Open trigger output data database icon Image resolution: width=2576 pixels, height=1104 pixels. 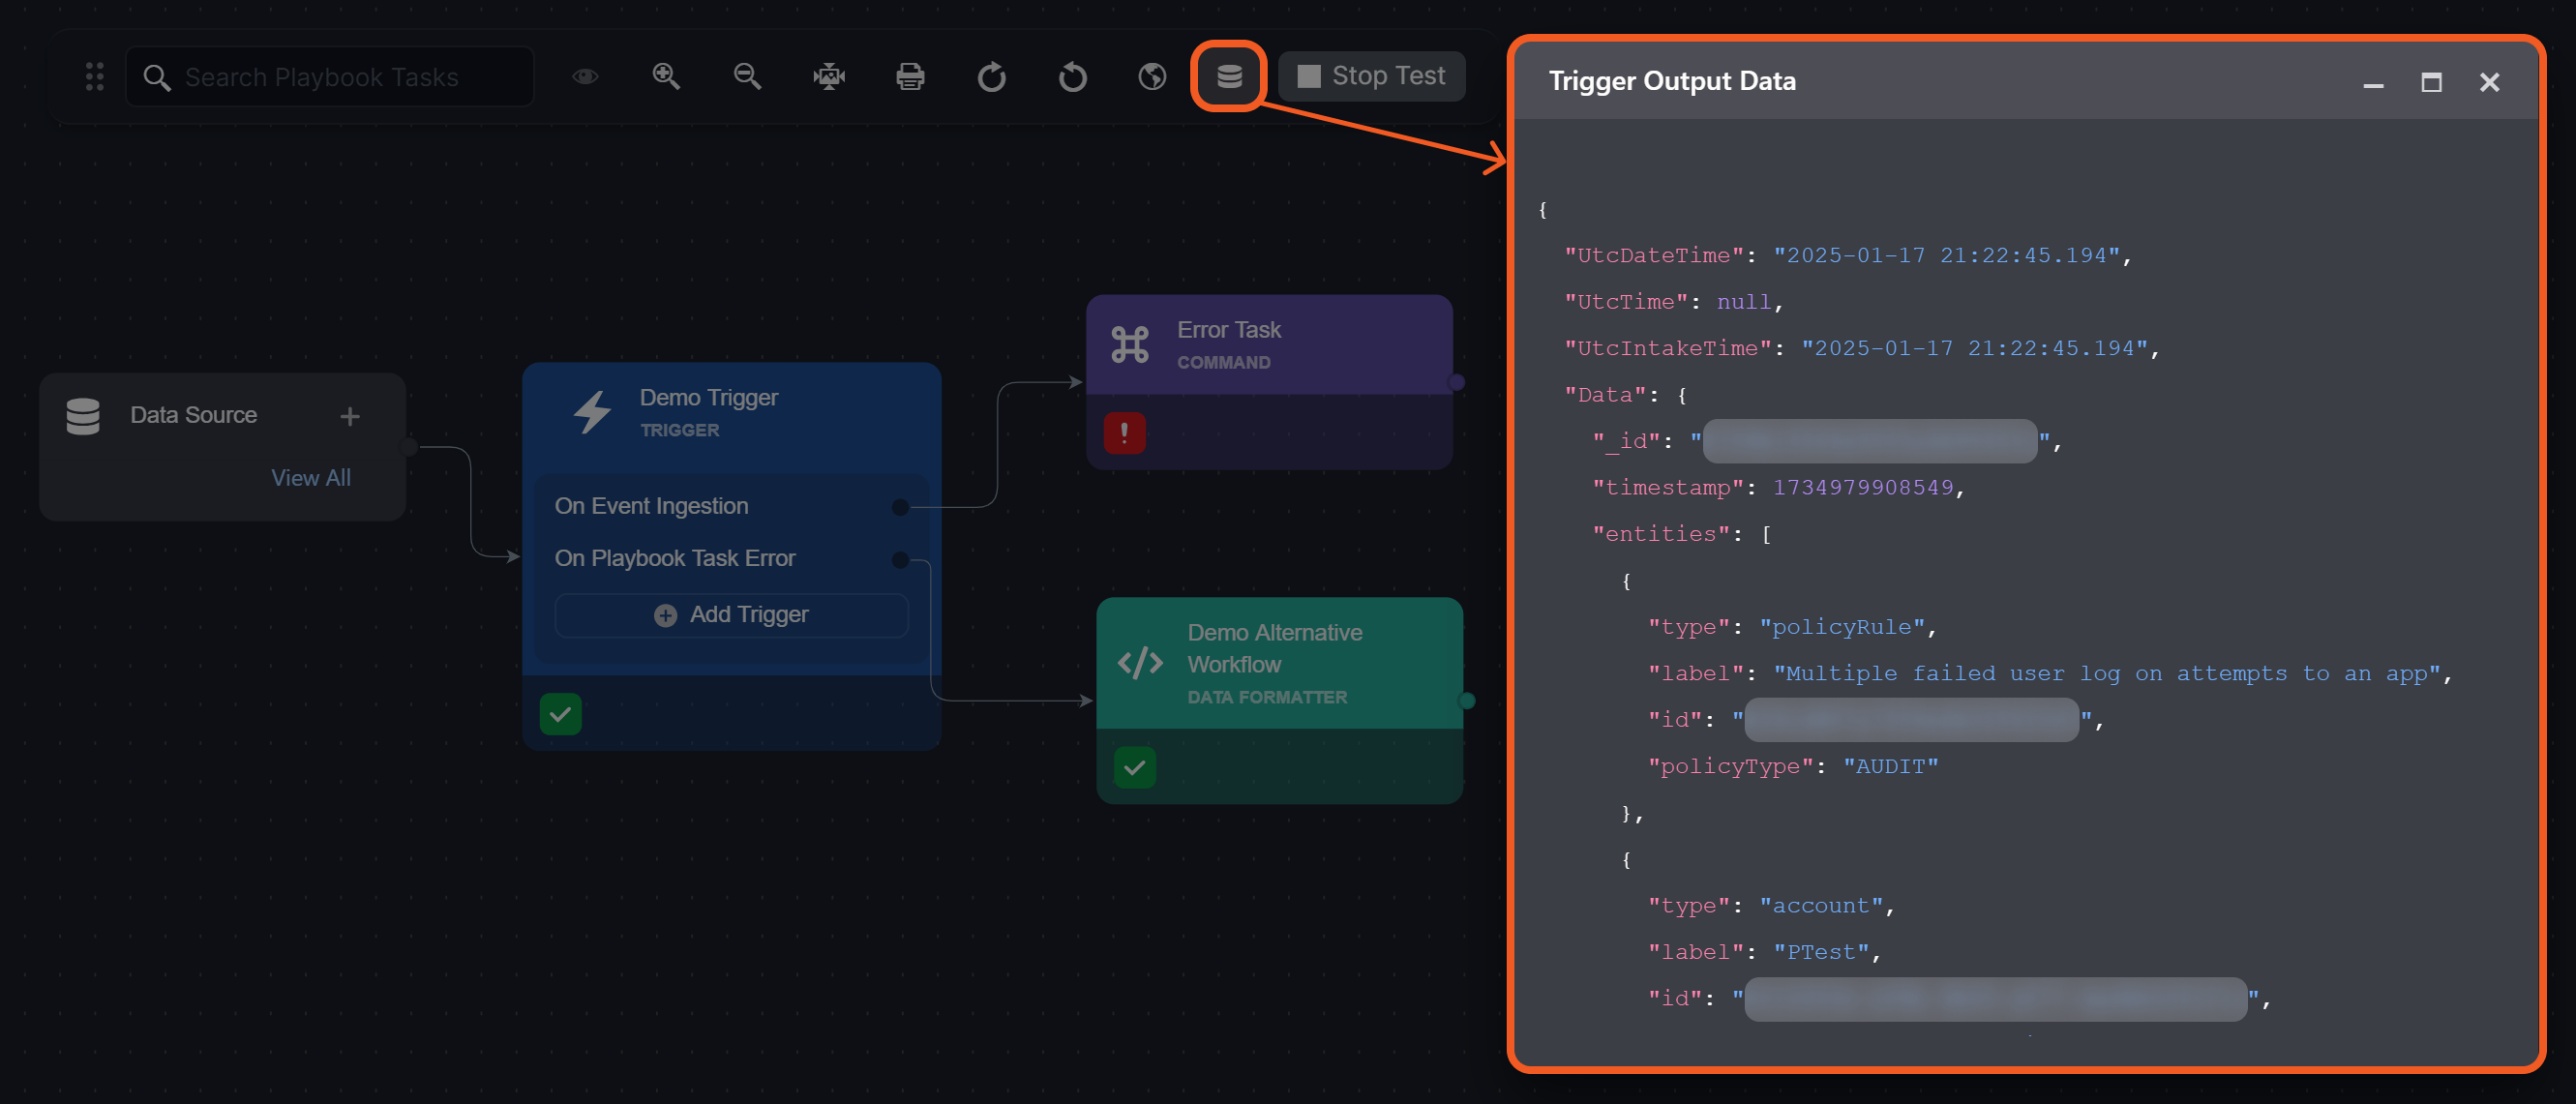pos(1229,76)
